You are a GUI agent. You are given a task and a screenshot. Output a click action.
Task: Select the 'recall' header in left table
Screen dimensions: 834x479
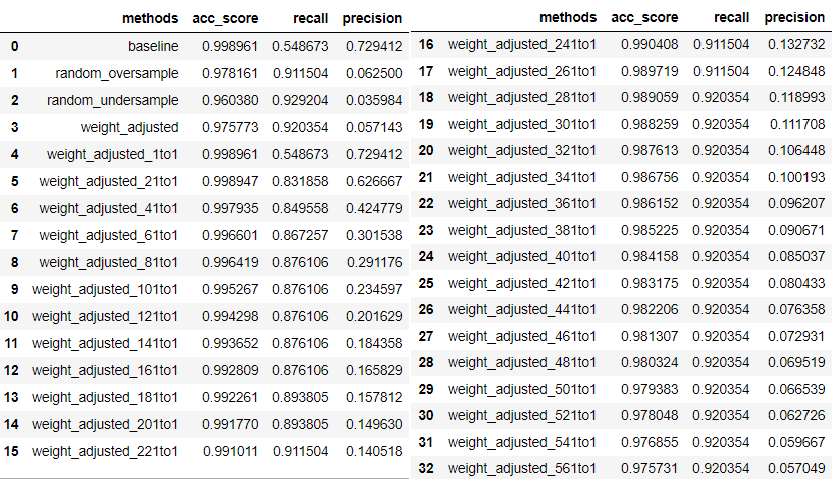tap(311, 19)
